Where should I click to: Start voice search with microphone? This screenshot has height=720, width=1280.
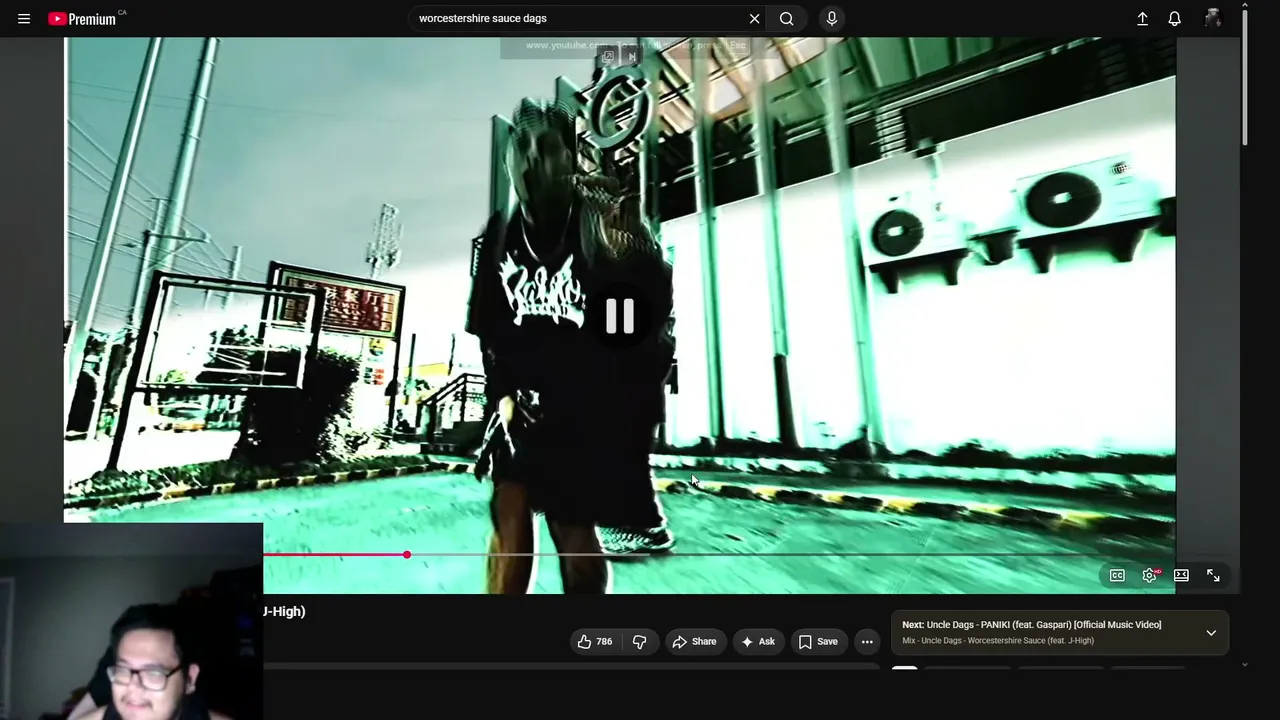click(831, 19)
